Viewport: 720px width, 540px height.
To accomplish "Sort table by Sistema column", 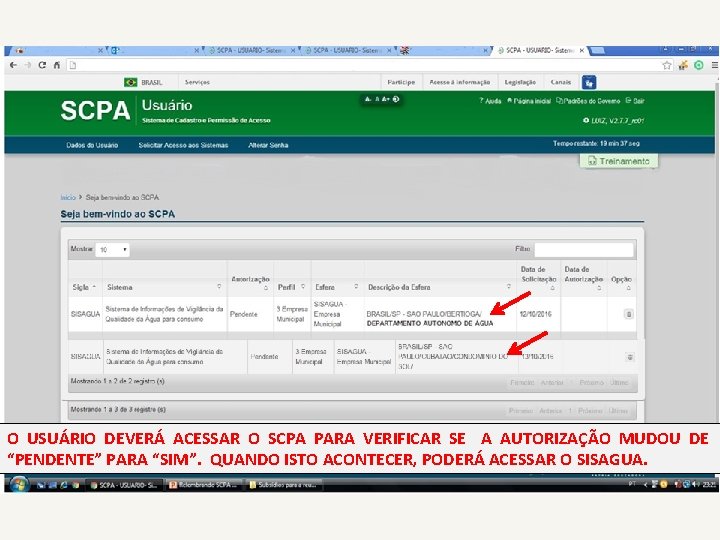I will coord(164,287).
